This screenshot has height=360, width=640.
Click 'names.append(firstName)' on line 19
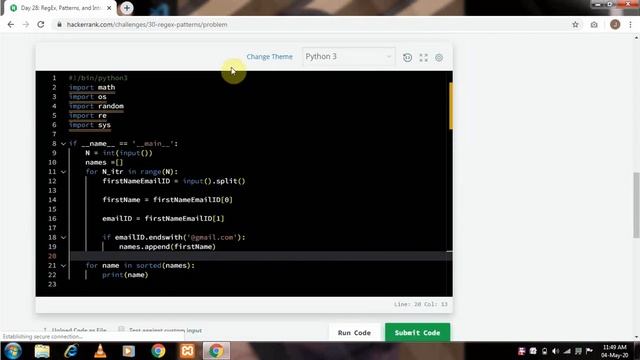pyautogui.click(x=167, y=247)
